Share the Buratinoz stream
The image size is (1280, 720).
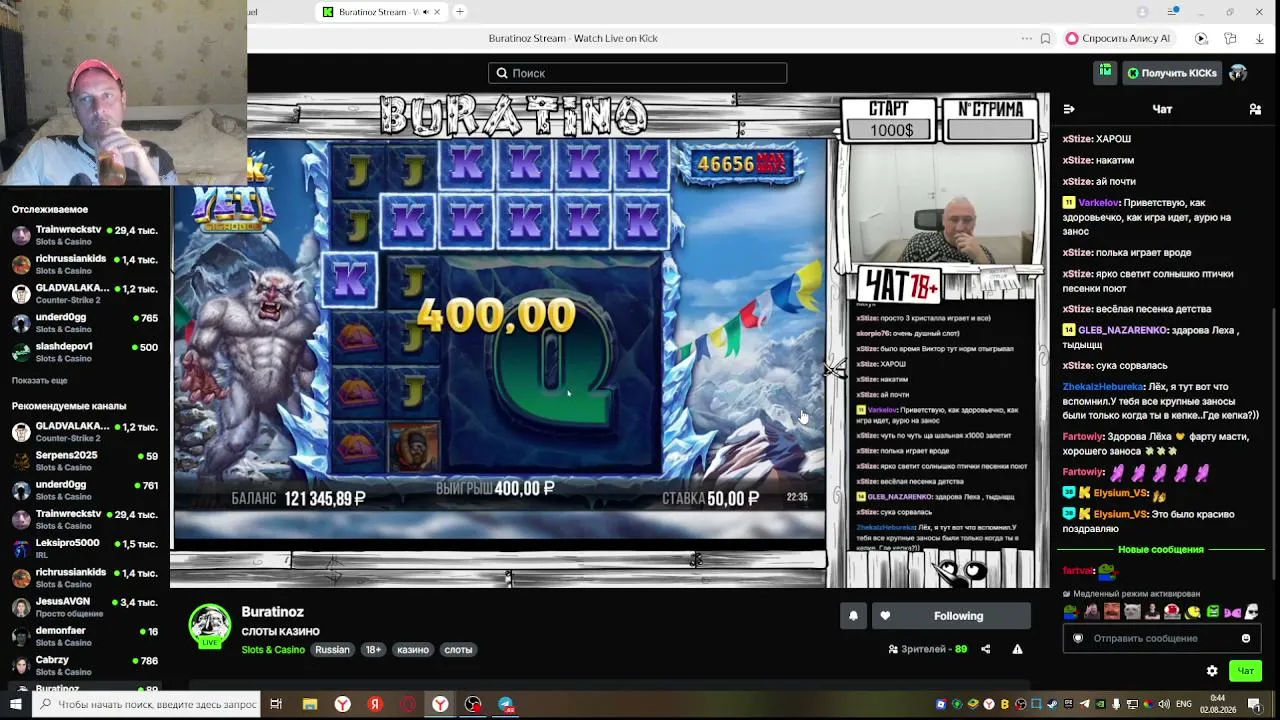tap(986, 649)
